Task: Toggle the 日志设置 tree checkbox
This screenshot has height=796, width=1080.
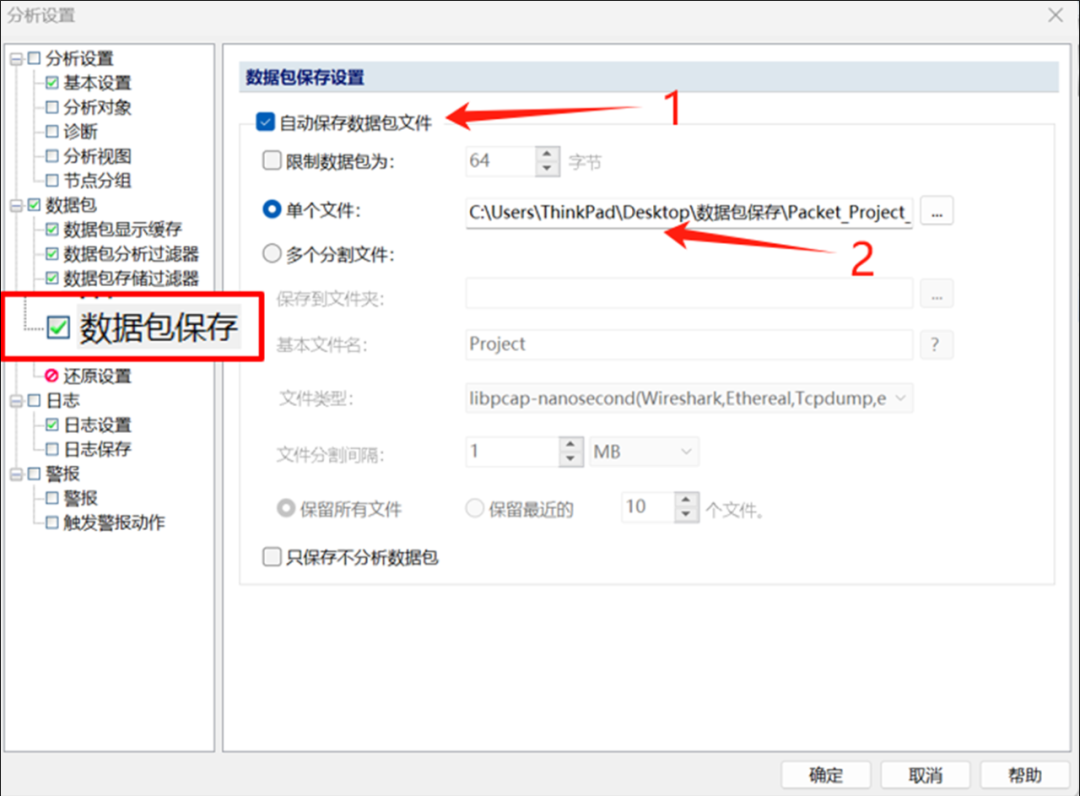Action: (x=52, y=425)
